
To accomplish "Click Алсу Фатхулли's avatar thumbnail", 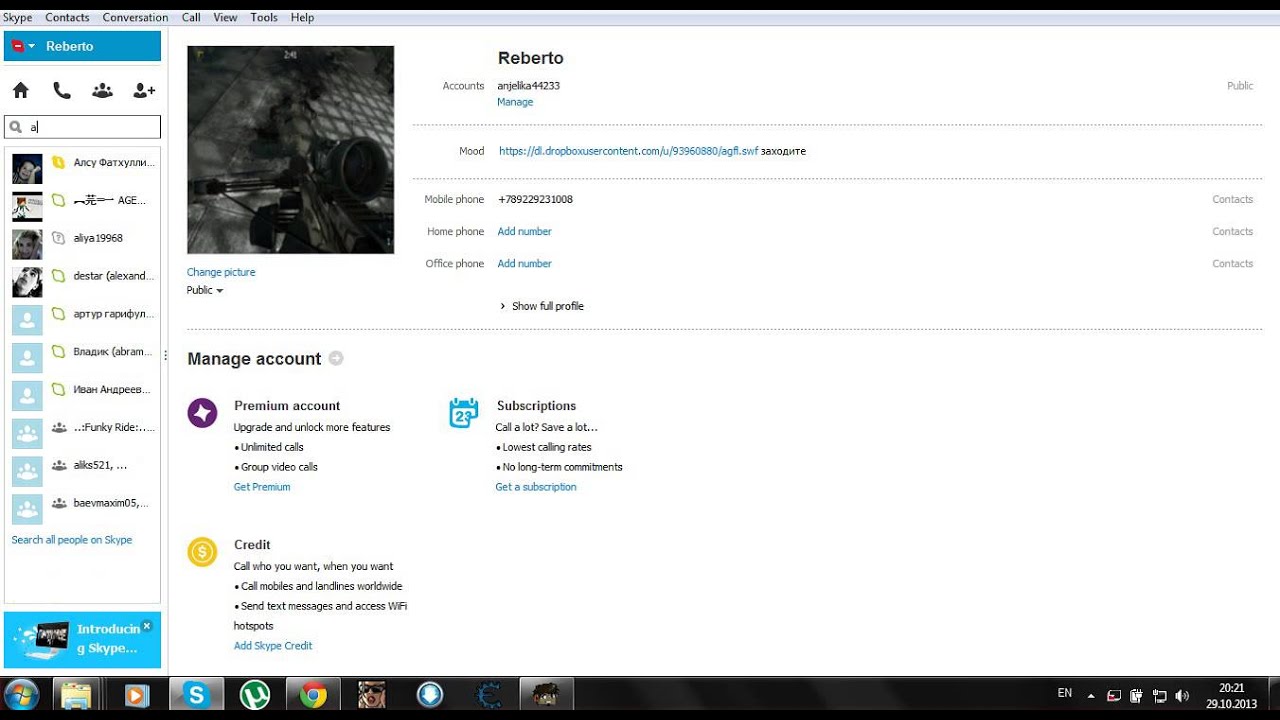I will [27, 168].
